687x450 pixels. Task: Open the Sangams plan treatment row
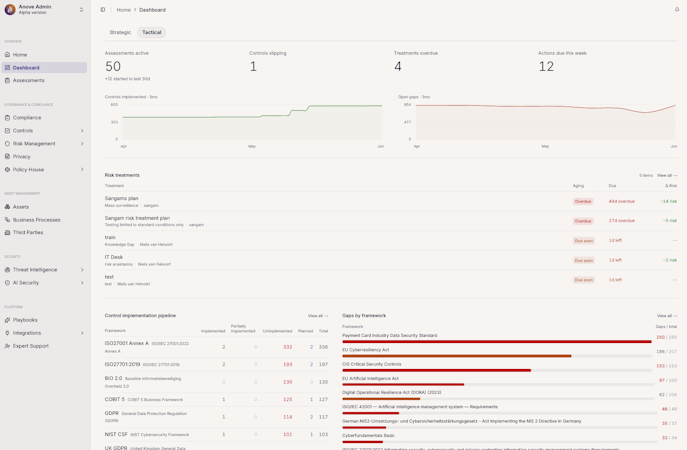click(x=391, y=202)
